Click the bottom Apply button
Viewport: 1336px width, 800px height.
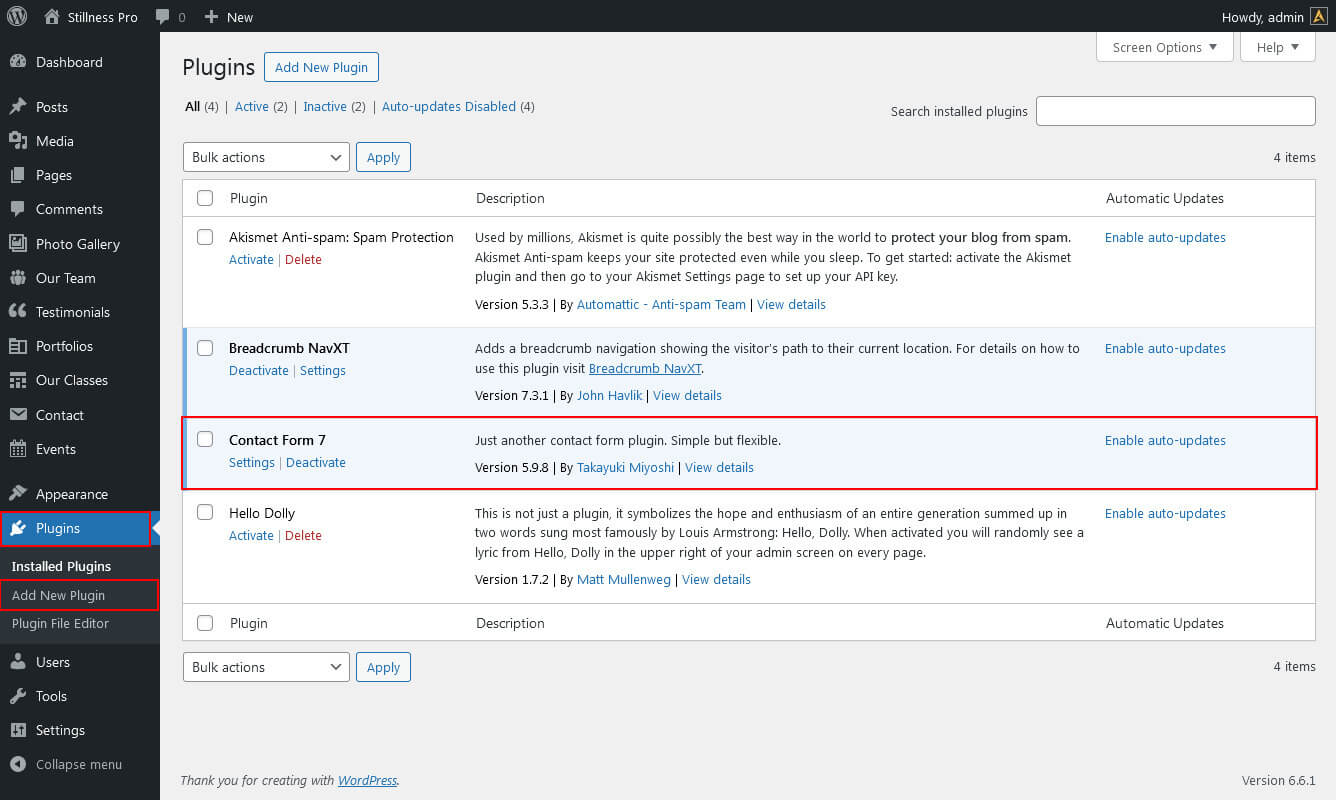[383, 667]
